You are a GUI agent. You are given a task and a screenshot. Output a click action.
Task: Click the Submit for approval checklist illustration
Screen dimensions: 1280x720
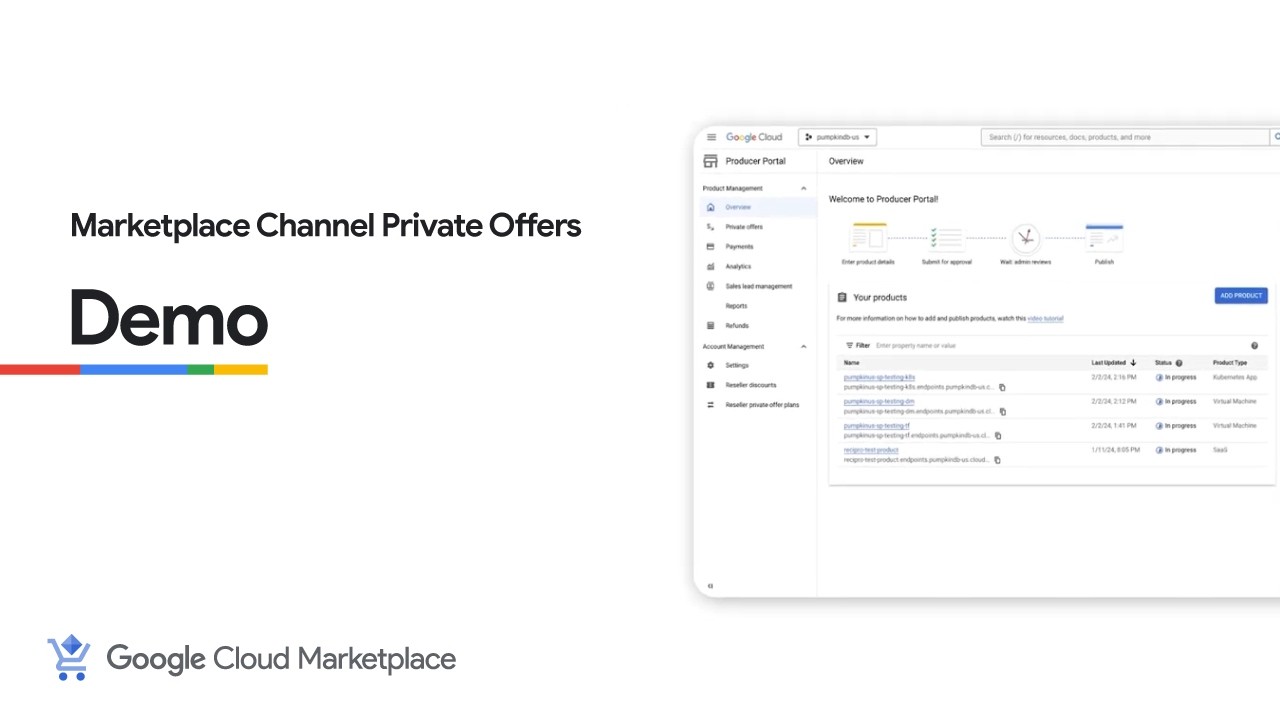click(x=946, y=238)
